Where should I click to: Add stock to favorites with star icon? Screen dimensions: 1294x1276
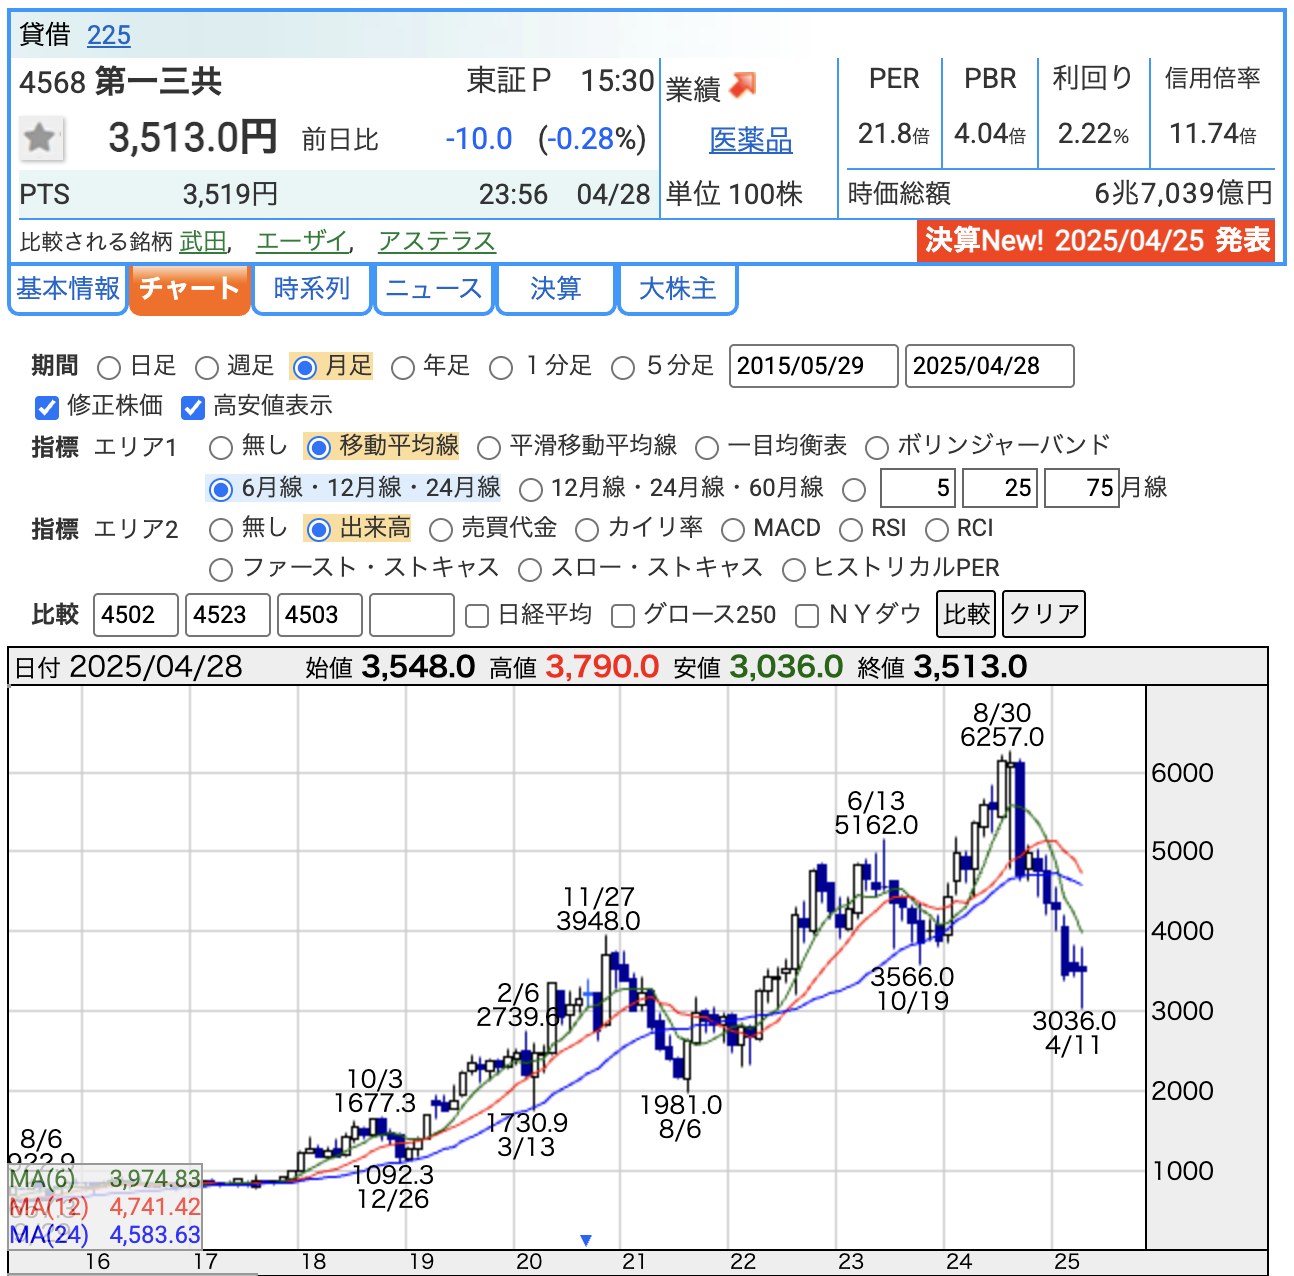41,138
